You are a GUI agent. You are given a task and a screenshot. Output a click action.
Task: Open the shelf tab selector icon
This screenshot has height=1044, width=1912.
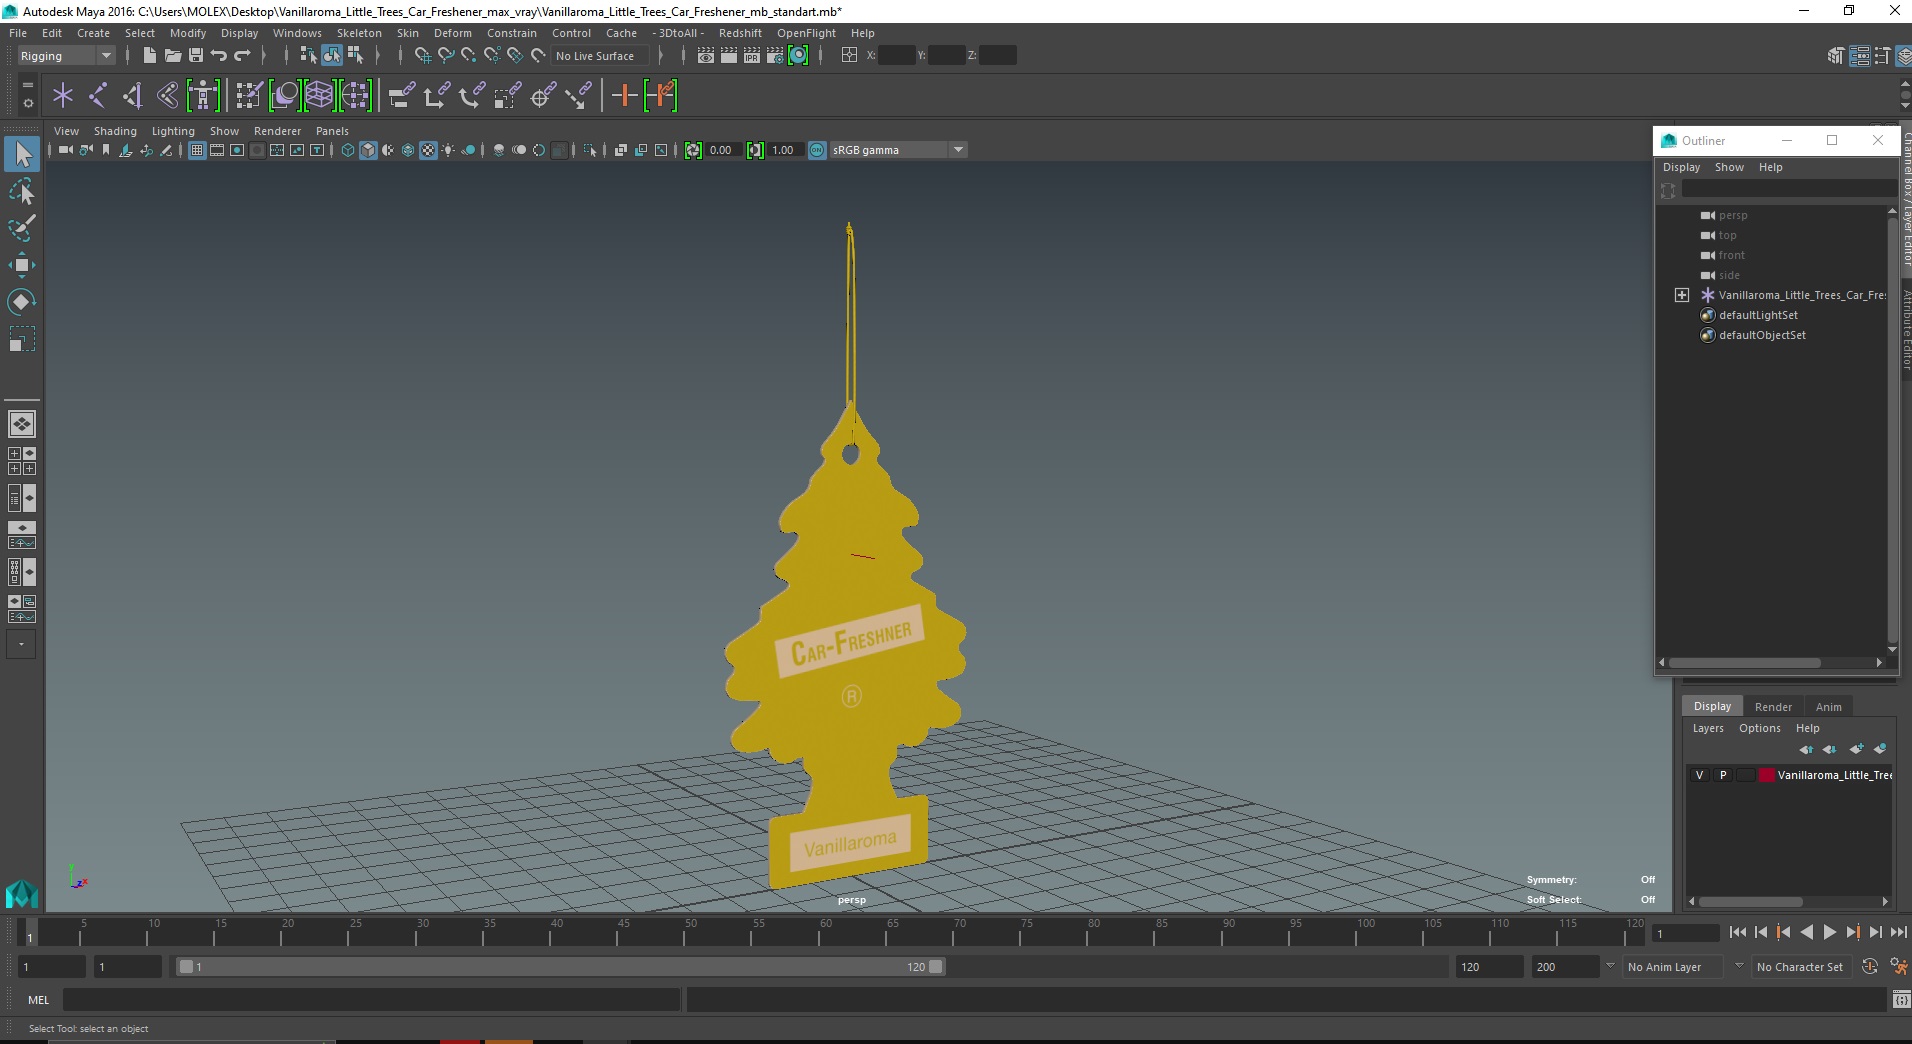click(x=28, y=86)
